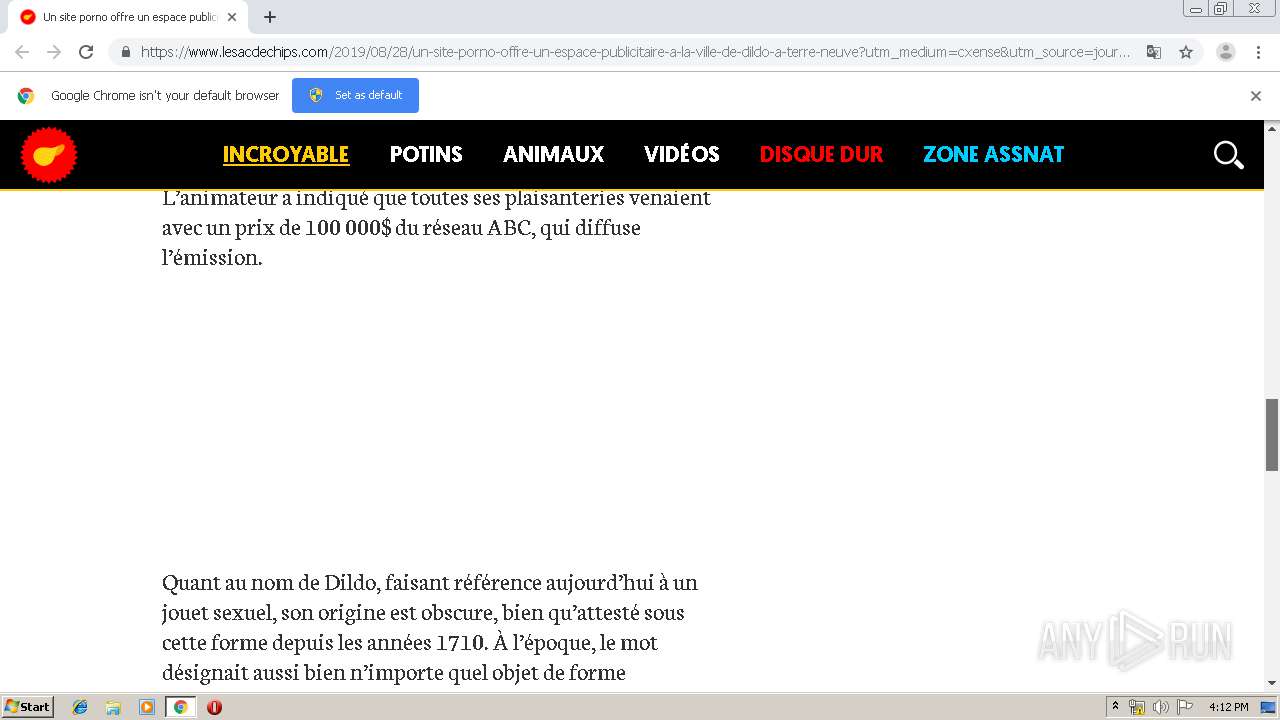Click the scrollbar up arrow

point(1272,128)
